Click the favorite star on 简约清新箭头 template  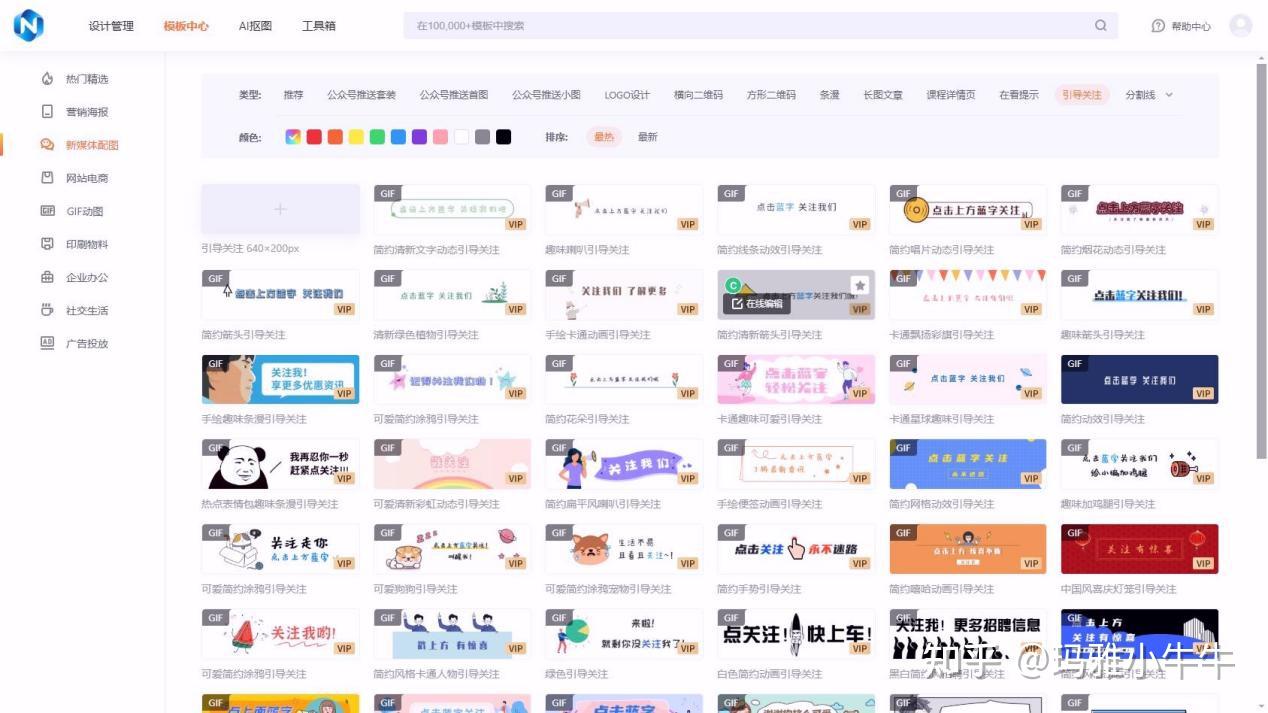860,286
